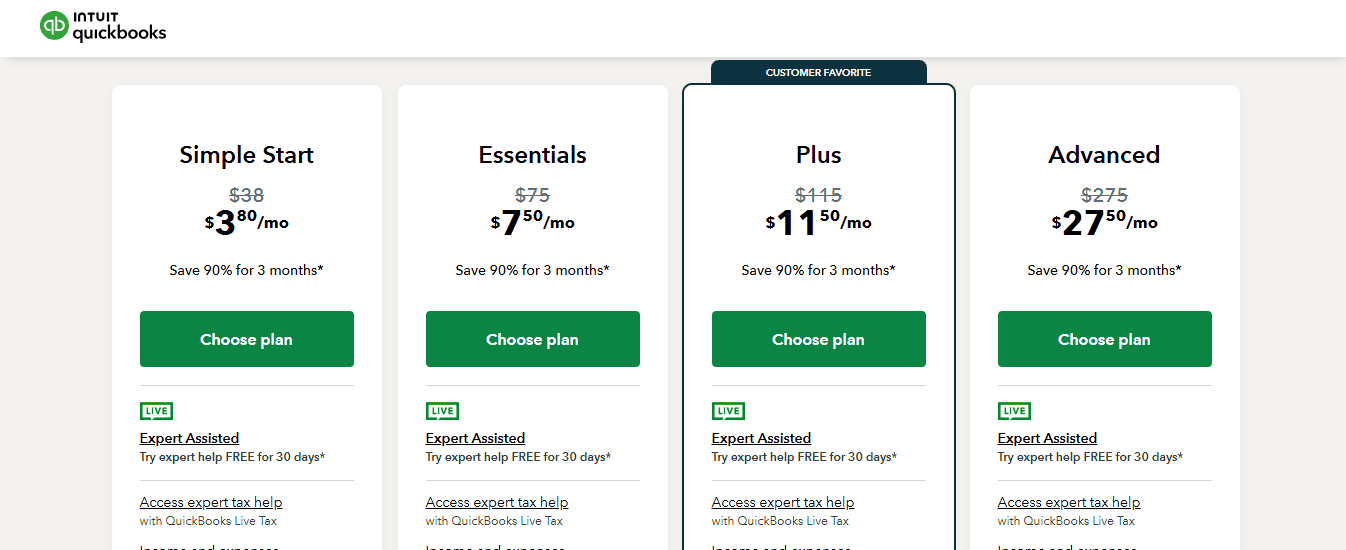Screen dimensions: 1346x550
Task: Click the LIVE badge in Simple Start
Action: click(x=156, y=411)
